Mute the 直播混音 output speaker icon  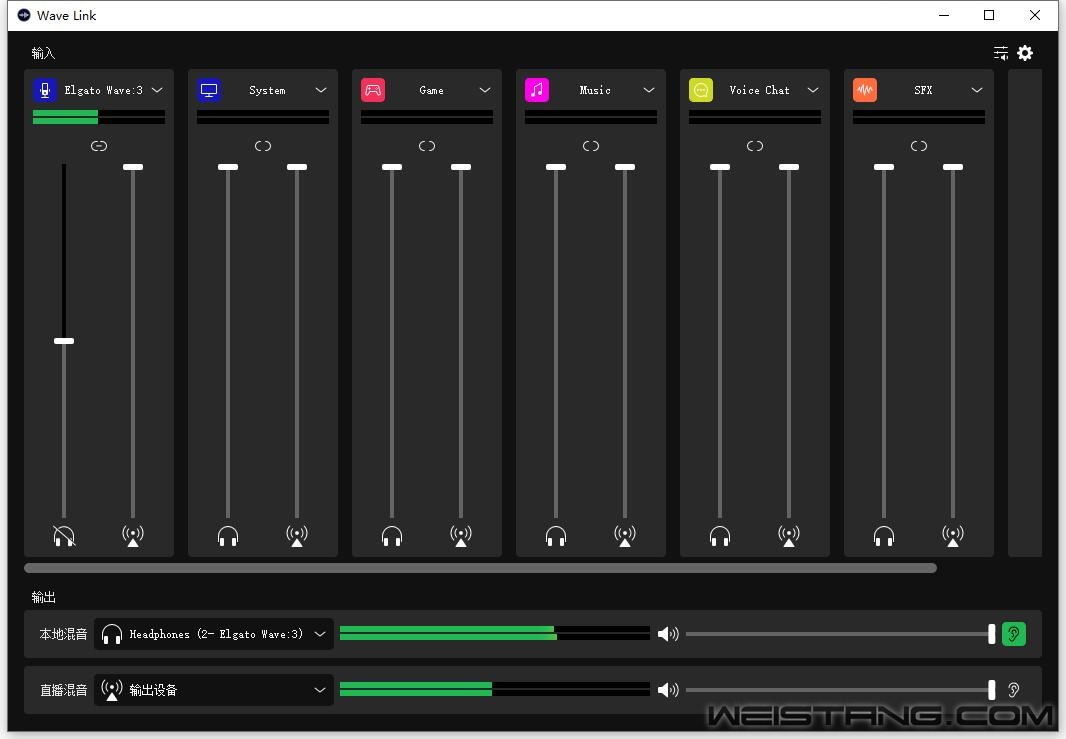pyautogui.click(x=668, y=690)
